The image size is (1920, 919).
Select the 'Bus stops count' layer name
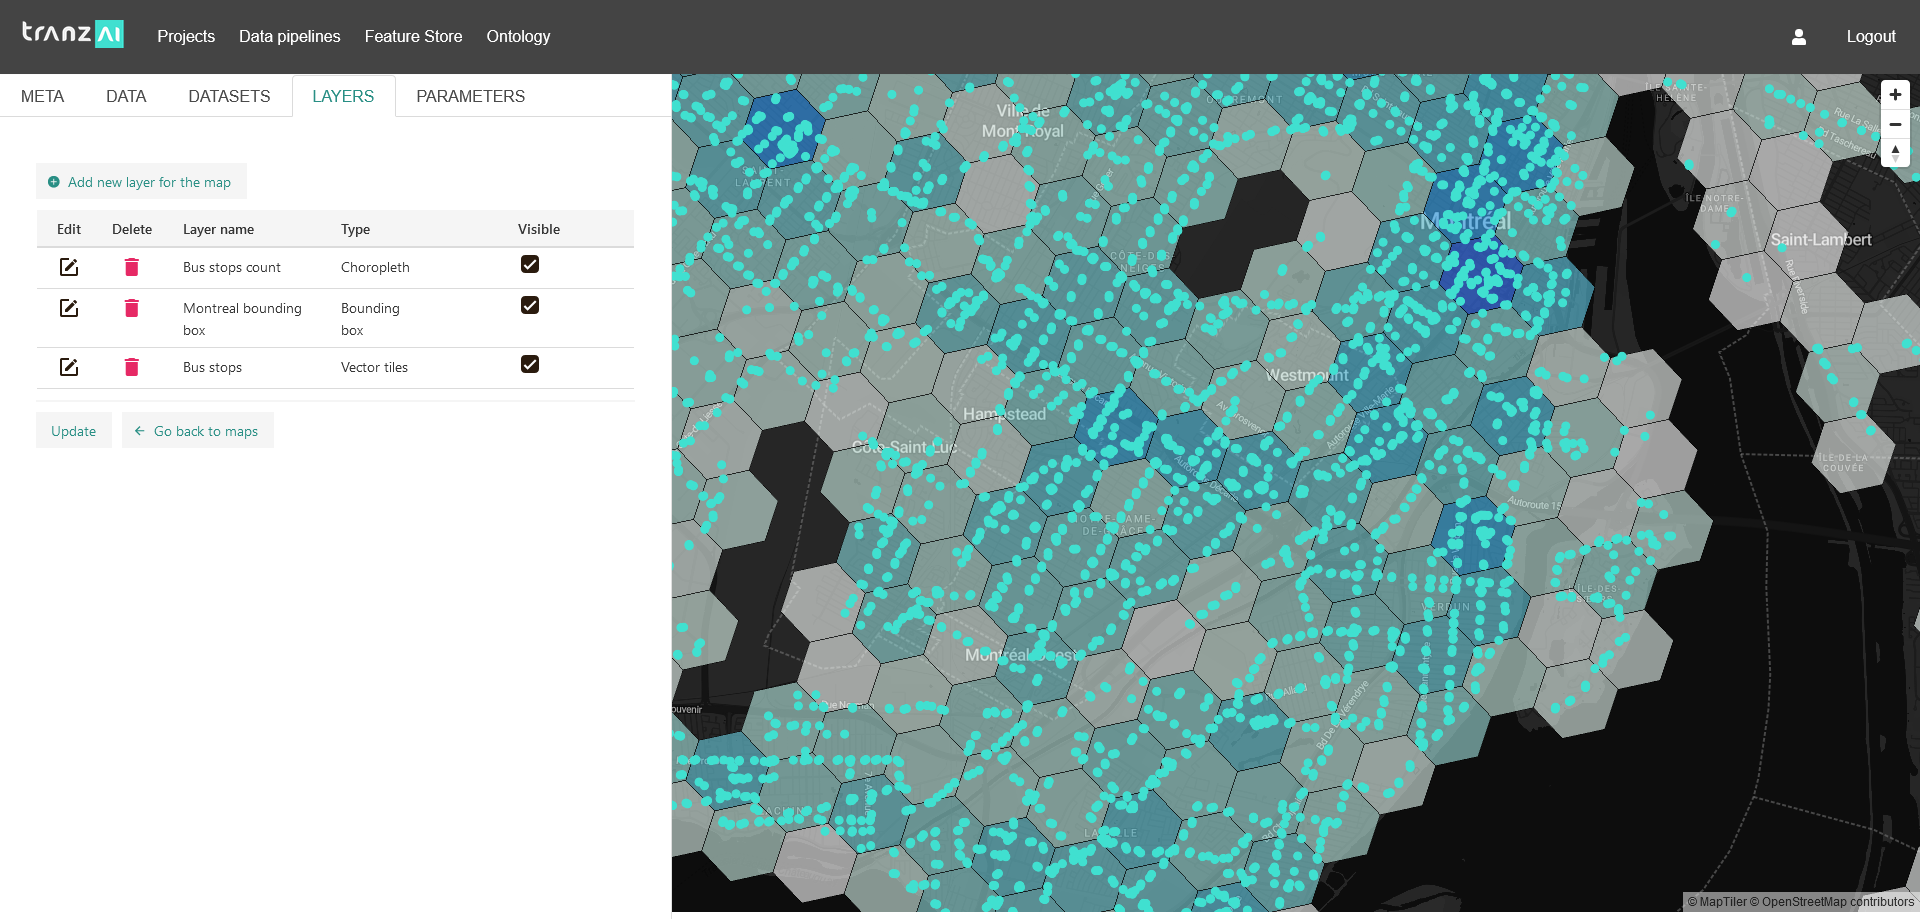click(x=232, y=267)
